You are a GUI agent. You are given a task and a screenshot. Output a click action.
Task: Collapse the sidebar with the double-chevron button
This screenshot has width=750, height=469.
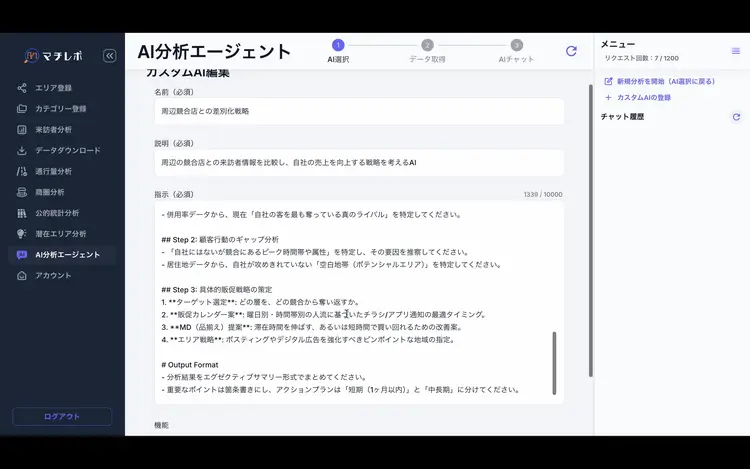(x=110, y=56)
